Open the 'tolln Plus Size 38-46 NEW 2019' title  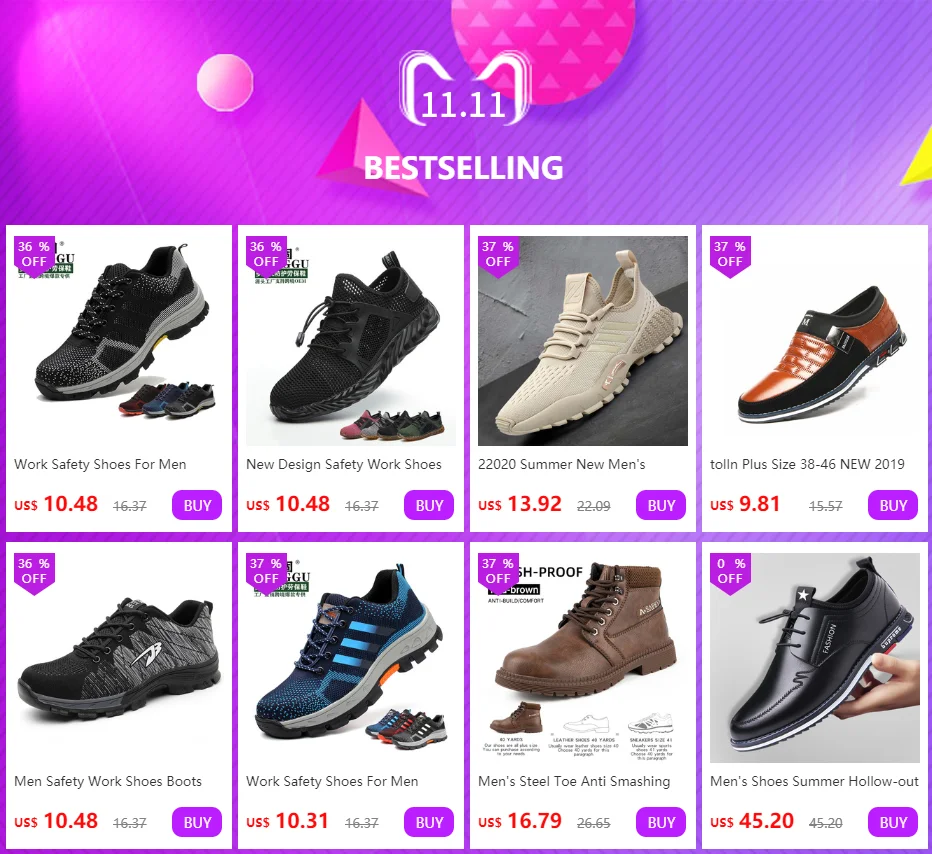pos(807,464)
